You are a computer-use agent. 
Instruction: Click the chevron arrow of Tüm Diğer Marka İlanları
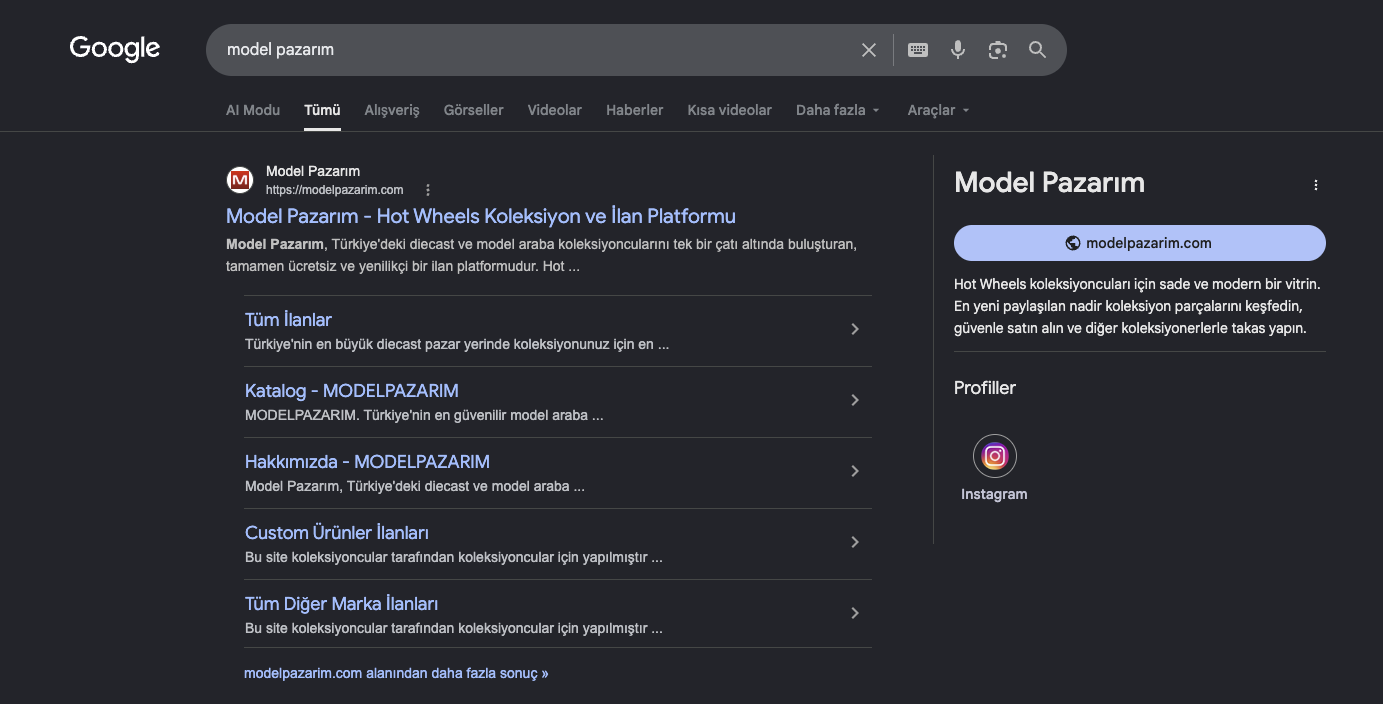tap(855, 613)
